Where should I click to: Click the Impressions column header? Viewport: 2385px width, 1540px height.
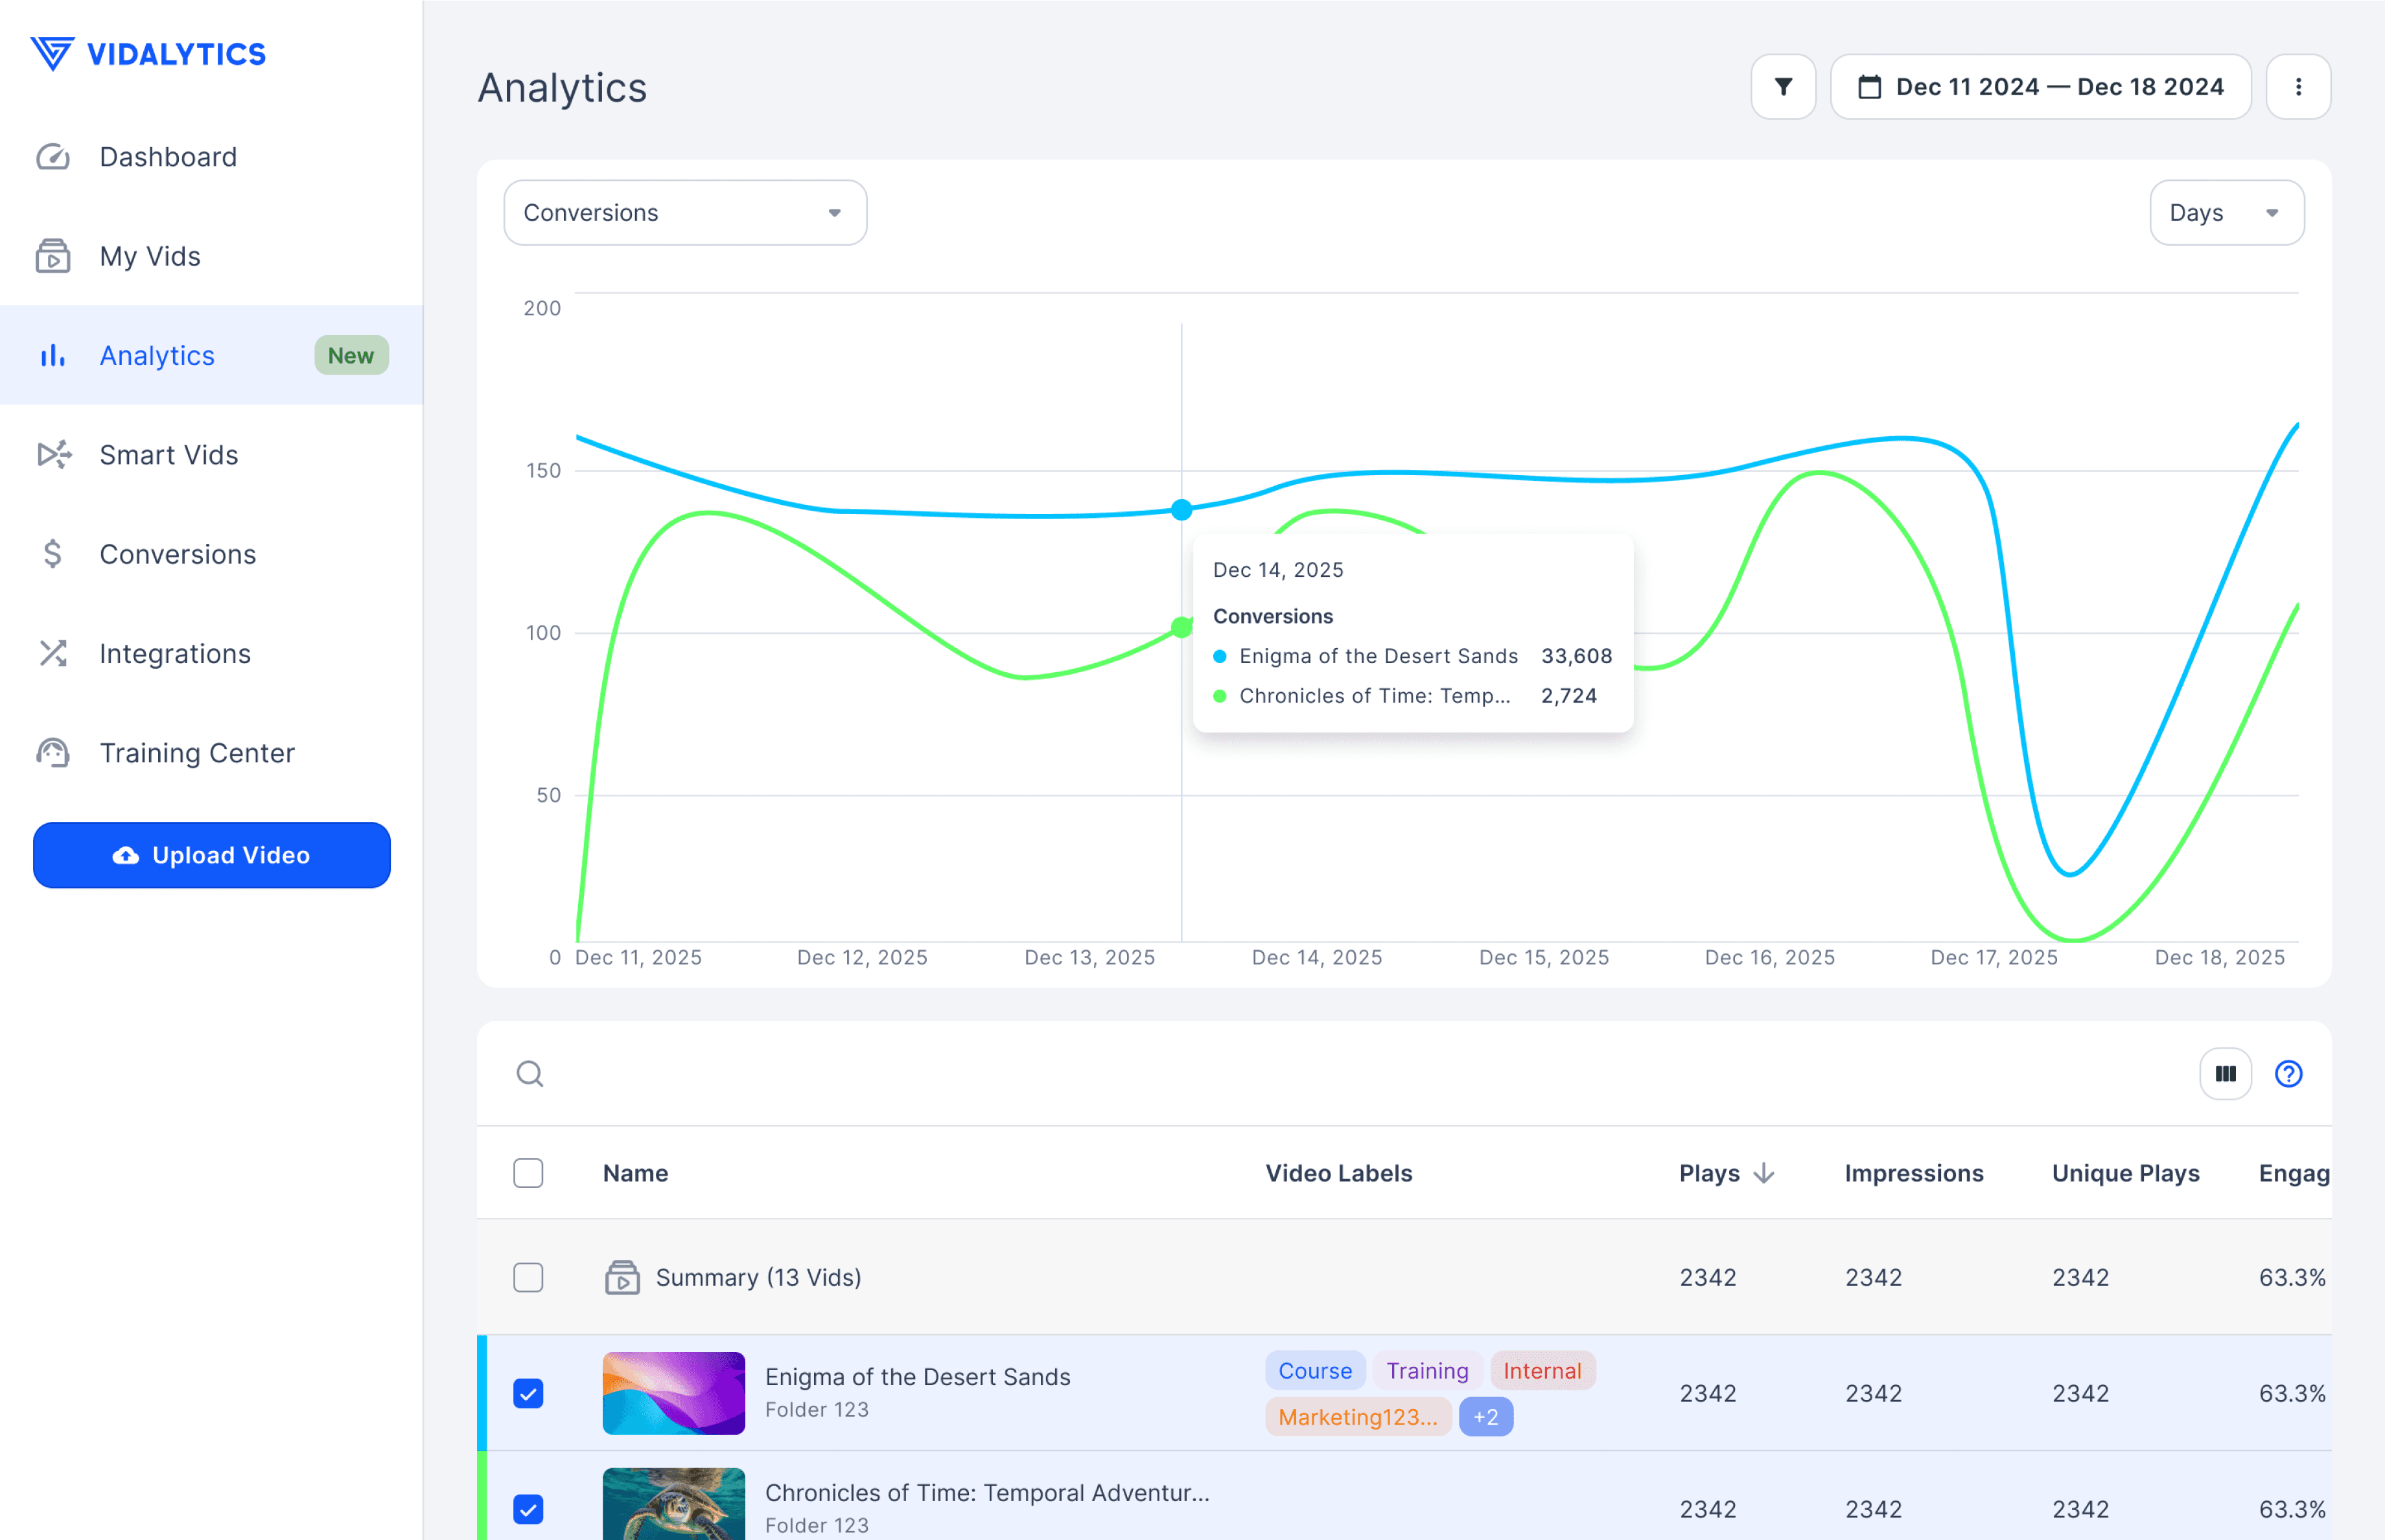(x=1914, y=1173)
